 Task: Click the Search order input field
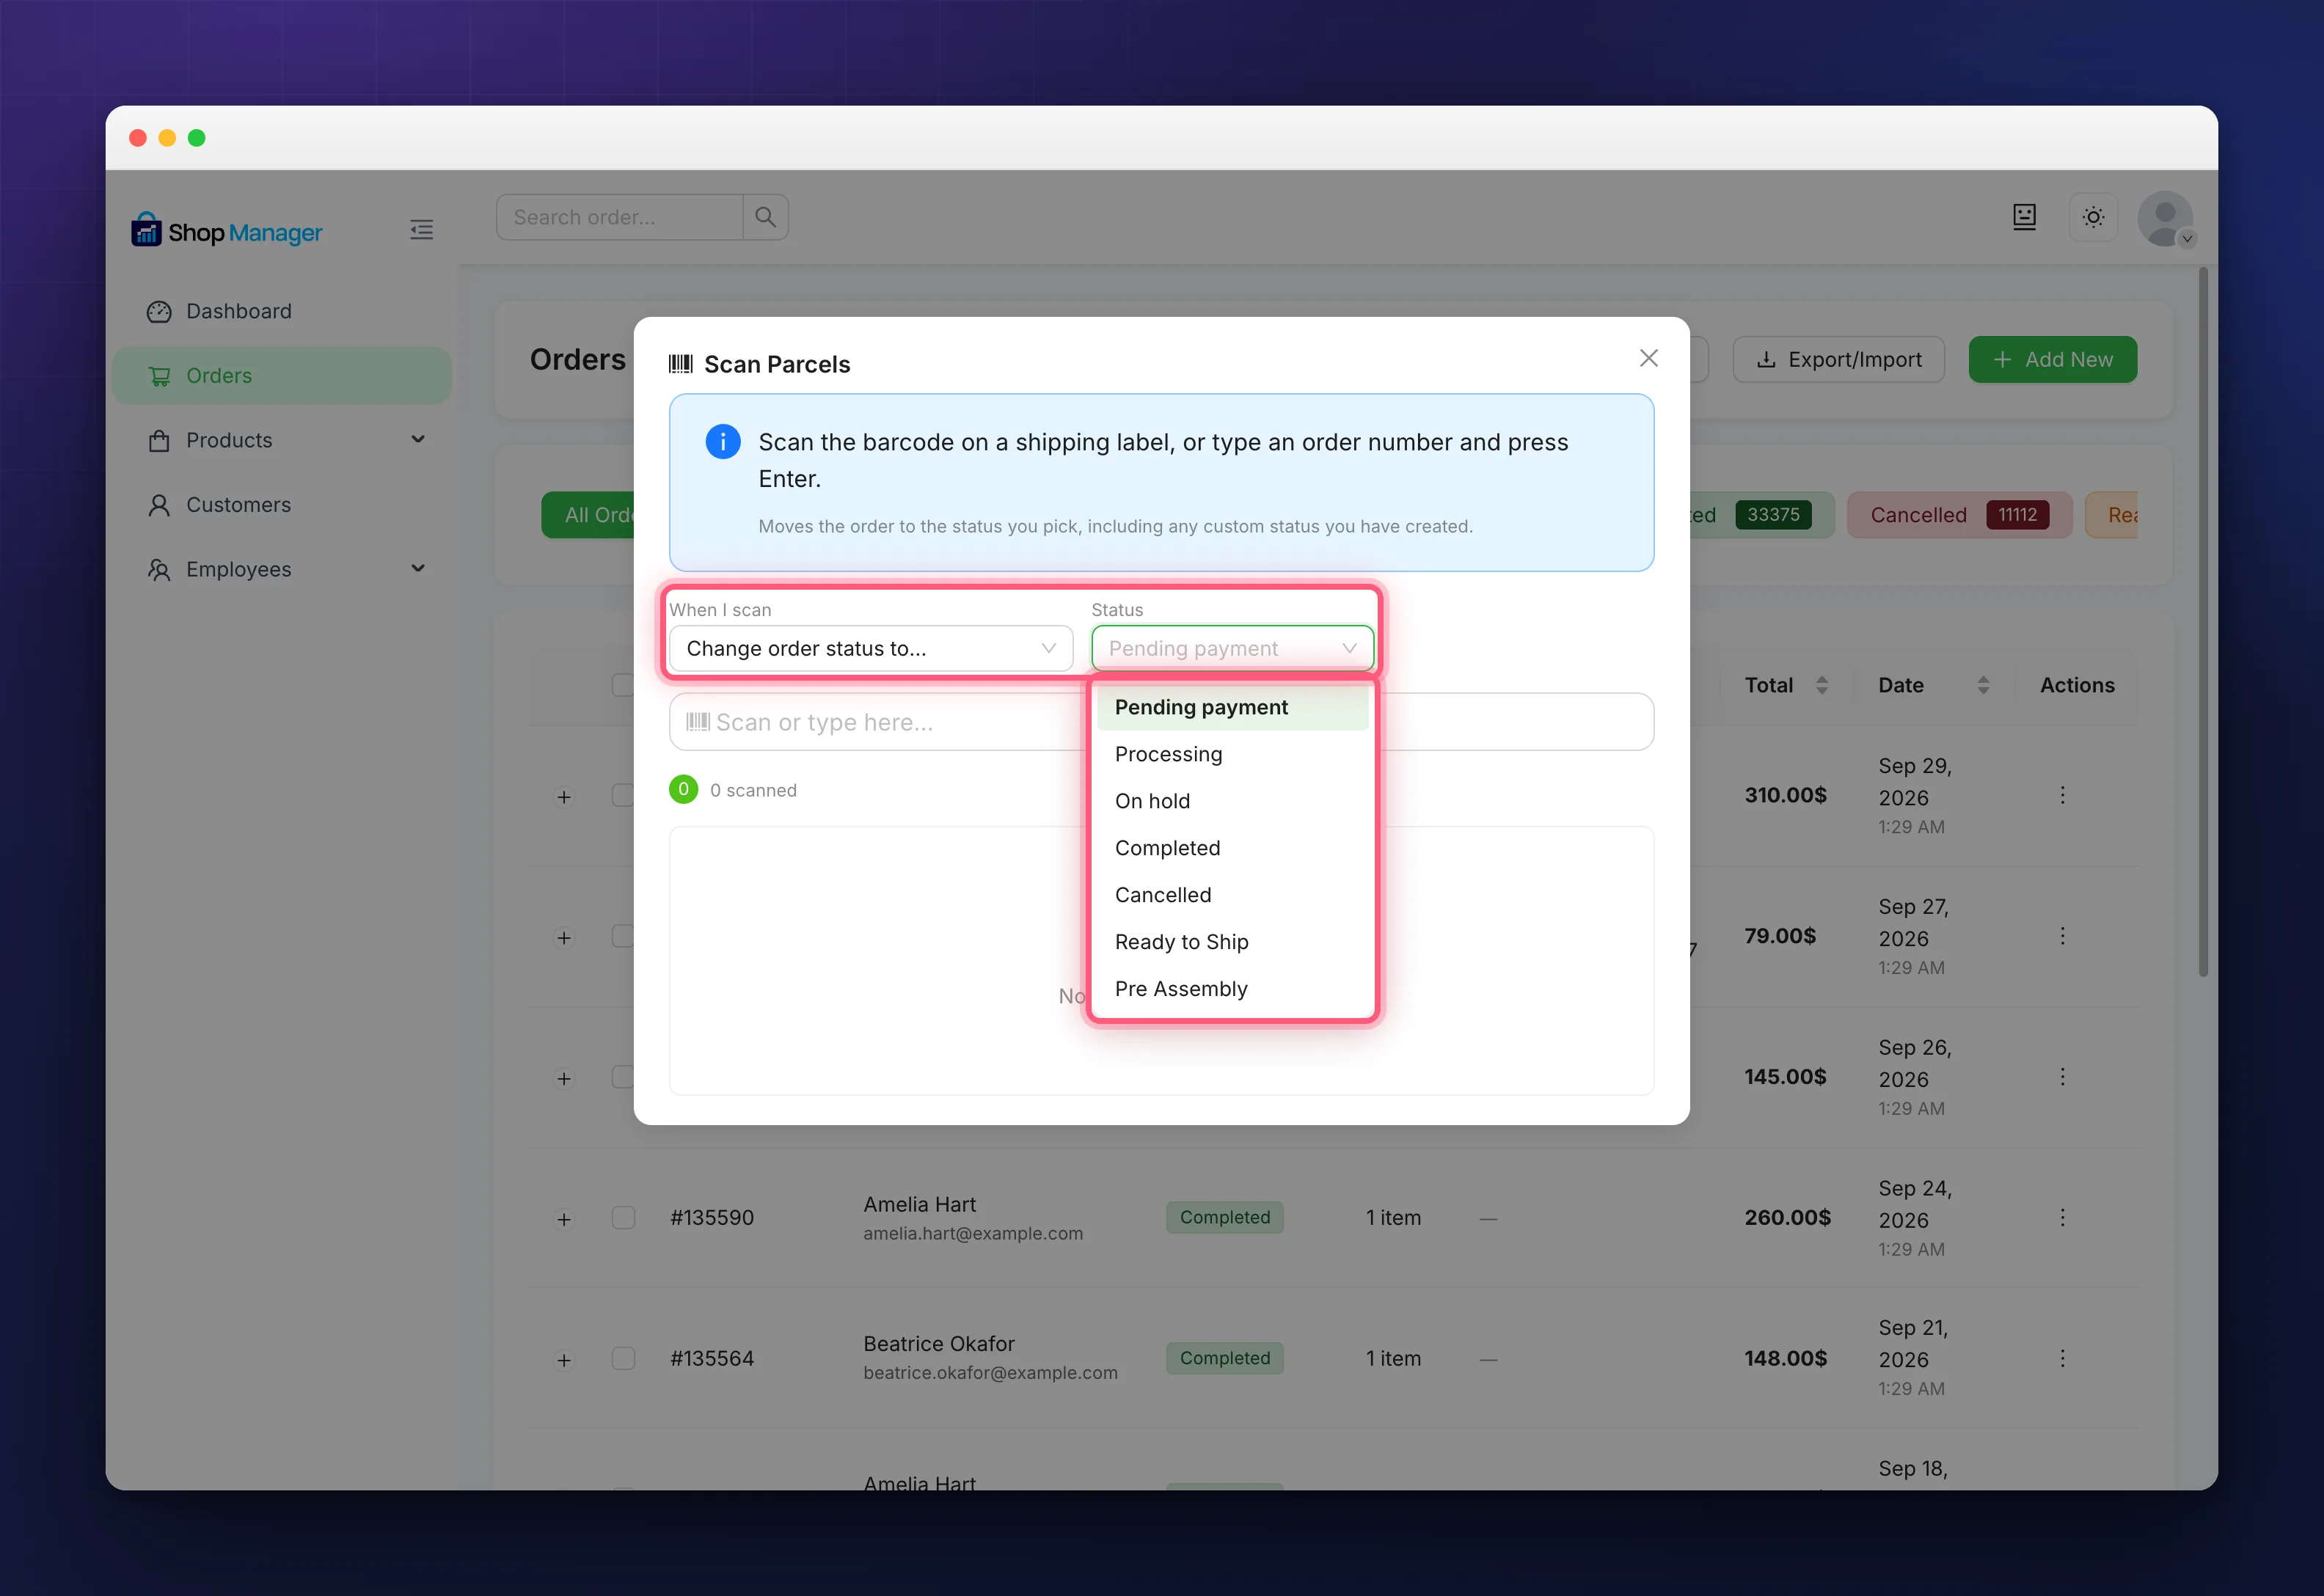[619, 217]
